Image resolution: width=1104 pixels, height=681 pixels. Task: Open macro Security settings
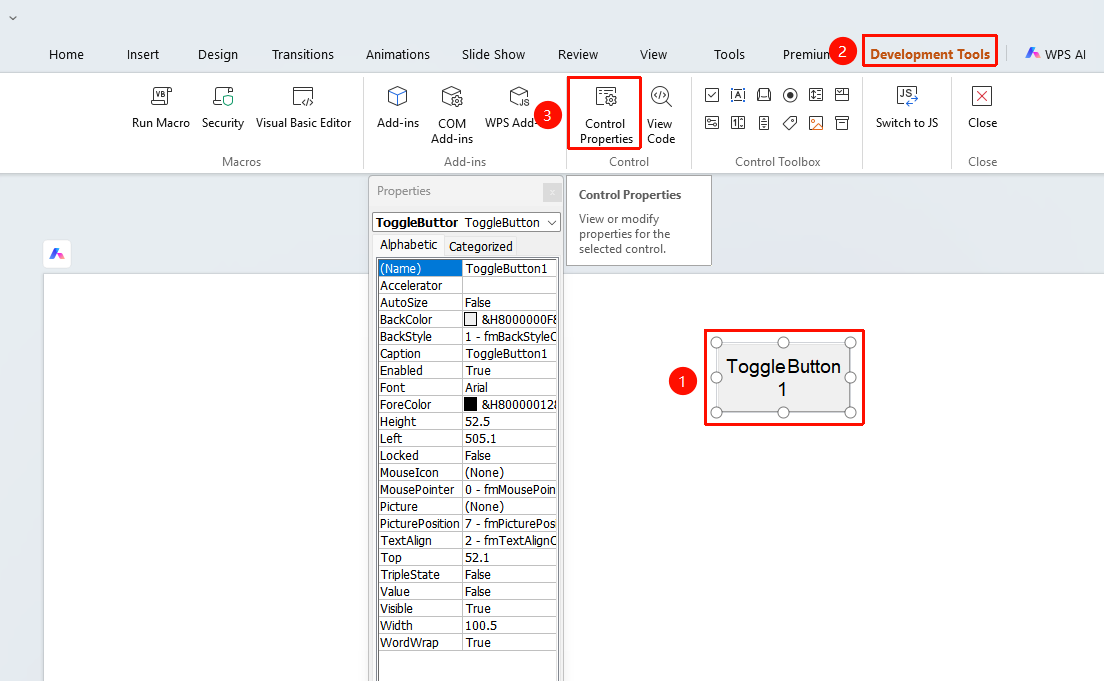point(222,107)
